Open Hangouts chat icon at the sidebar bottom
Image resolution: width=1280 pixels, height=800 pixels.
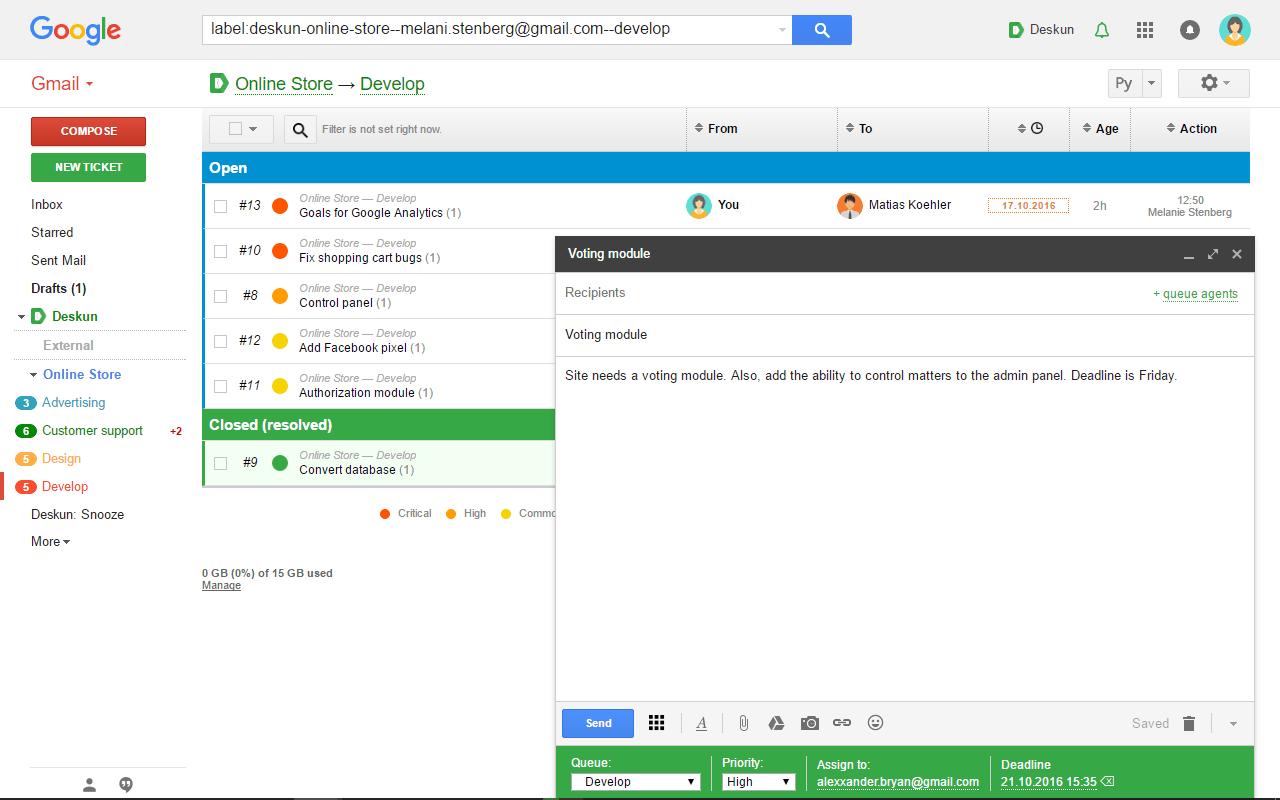[x=126, y=785]
